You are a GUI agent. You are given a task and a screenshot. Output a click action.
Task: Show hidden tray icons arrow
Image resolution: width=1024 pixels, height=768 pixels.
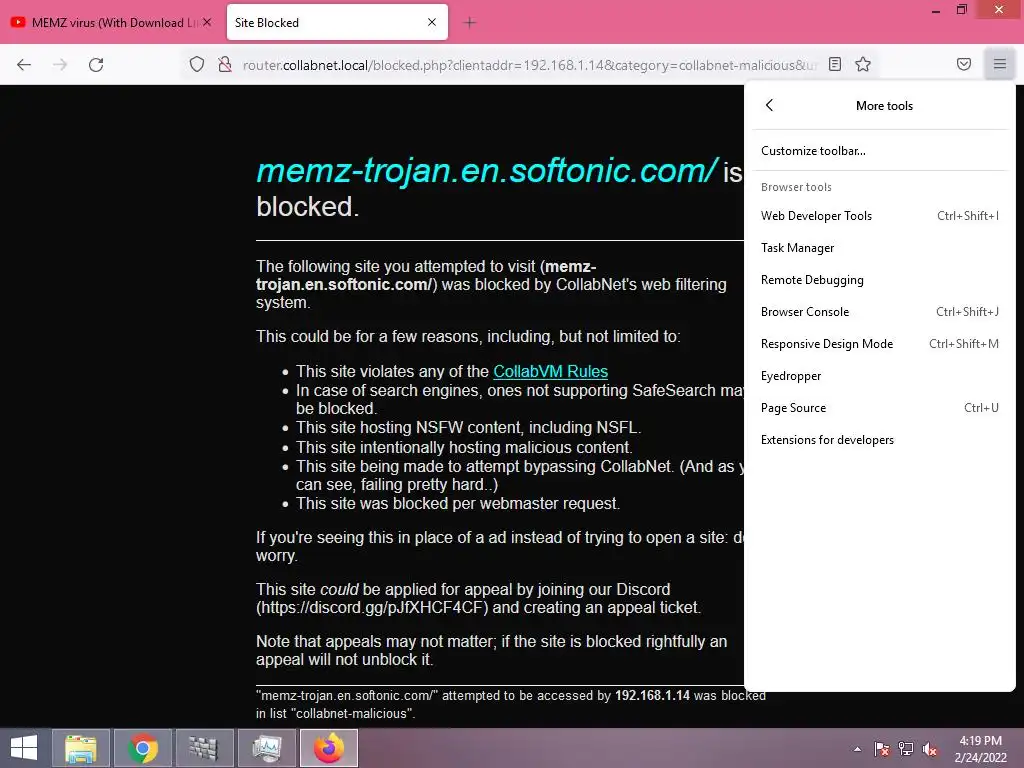click(857, 749)
